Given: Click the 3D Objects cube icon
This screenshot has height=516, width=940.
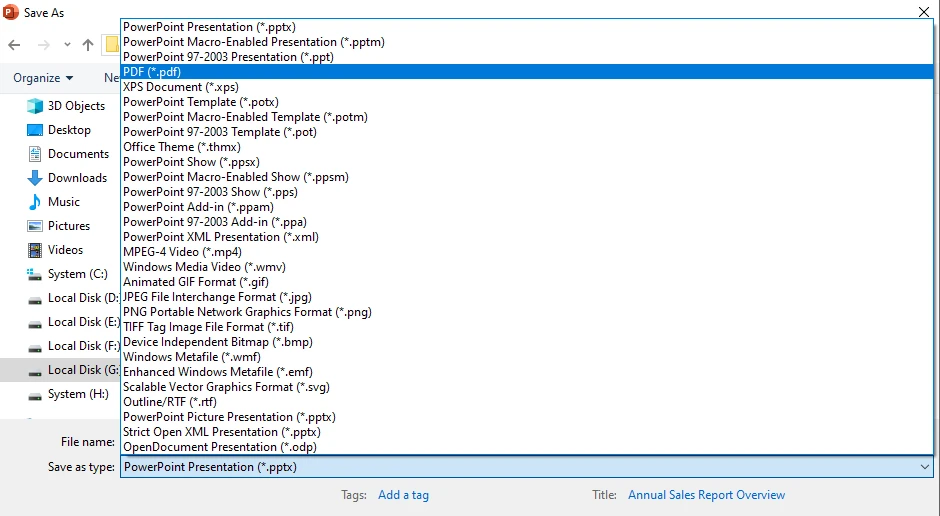Looking at the screenshot, I should pos(35,106).
